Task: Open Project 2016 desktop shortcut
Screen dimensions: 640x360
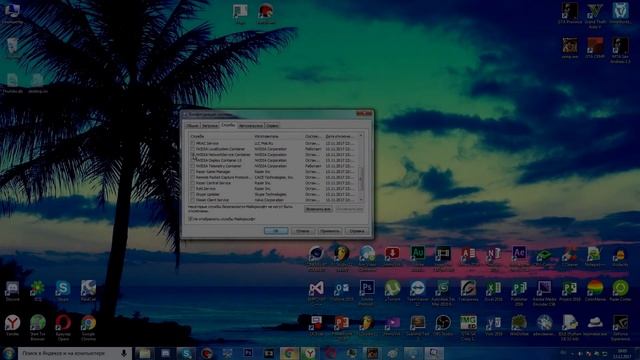Action: point(569,291)
